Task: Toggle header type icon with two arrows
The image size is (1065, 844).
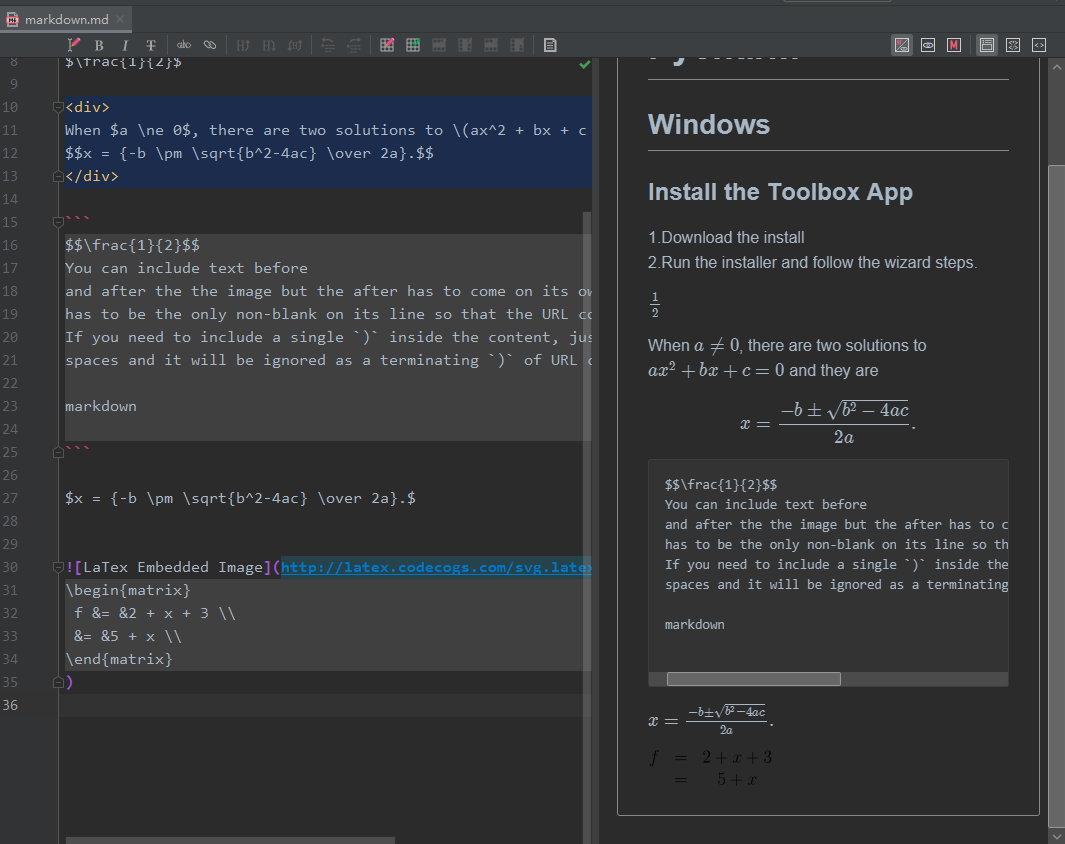Action: tap(295, 45)
